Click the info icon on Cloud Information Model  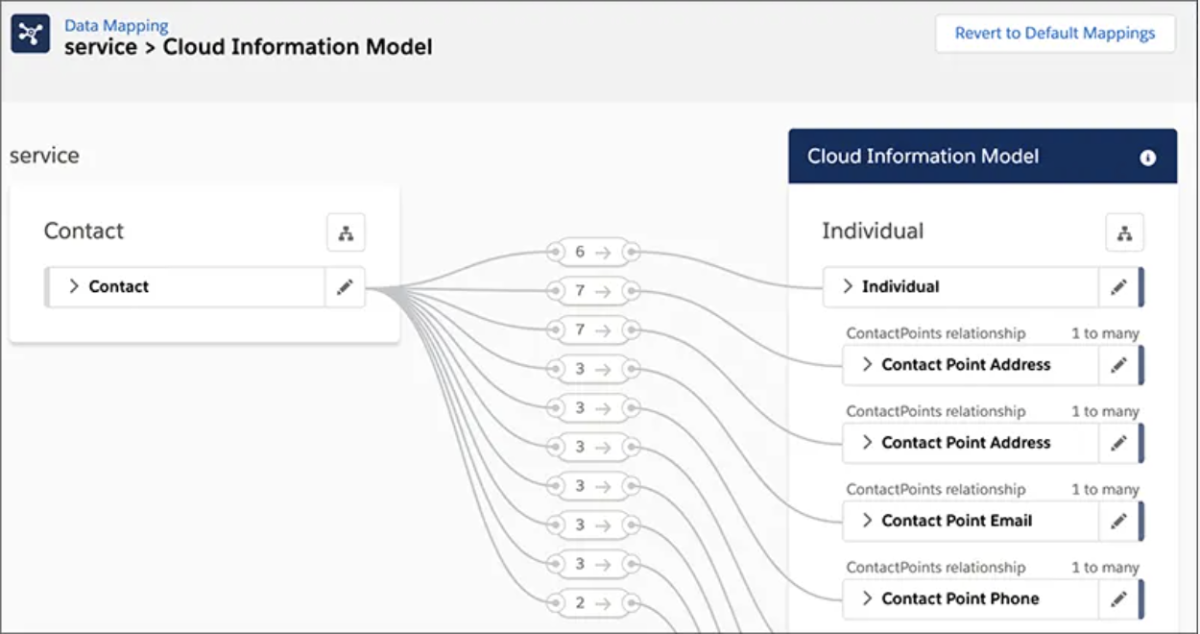(1147, 157)
